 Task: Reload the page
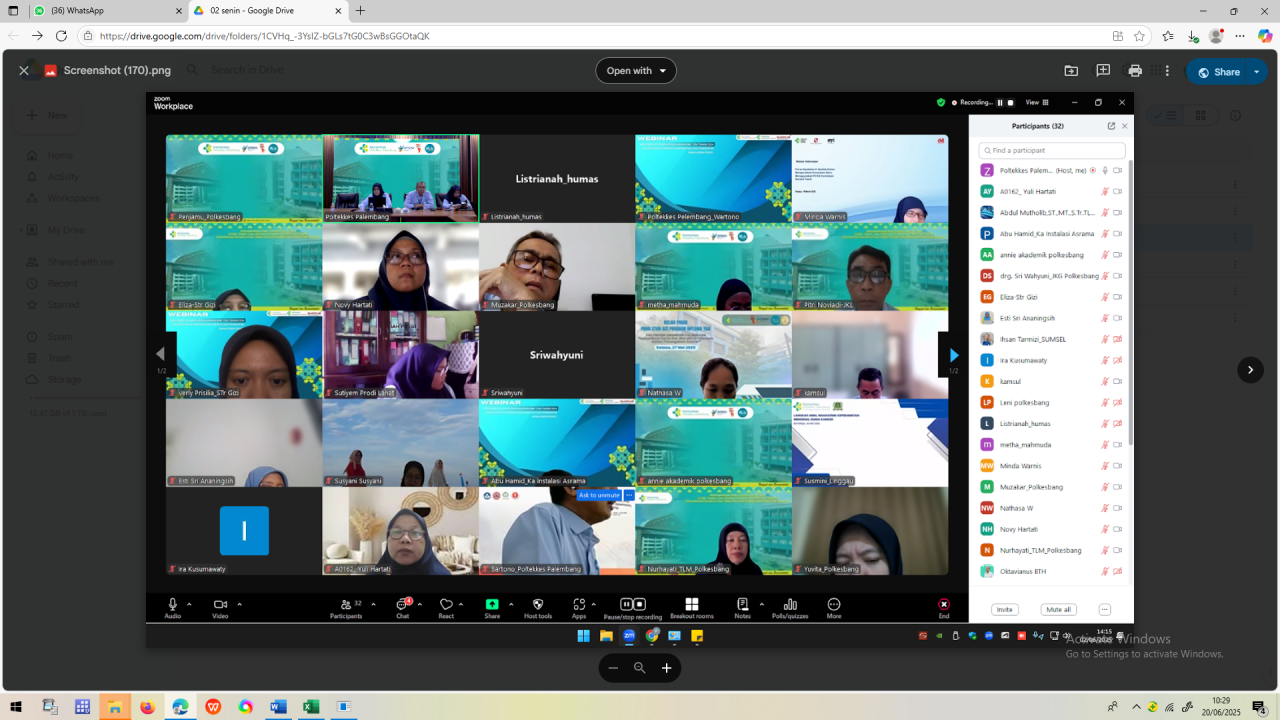point(61,36)
